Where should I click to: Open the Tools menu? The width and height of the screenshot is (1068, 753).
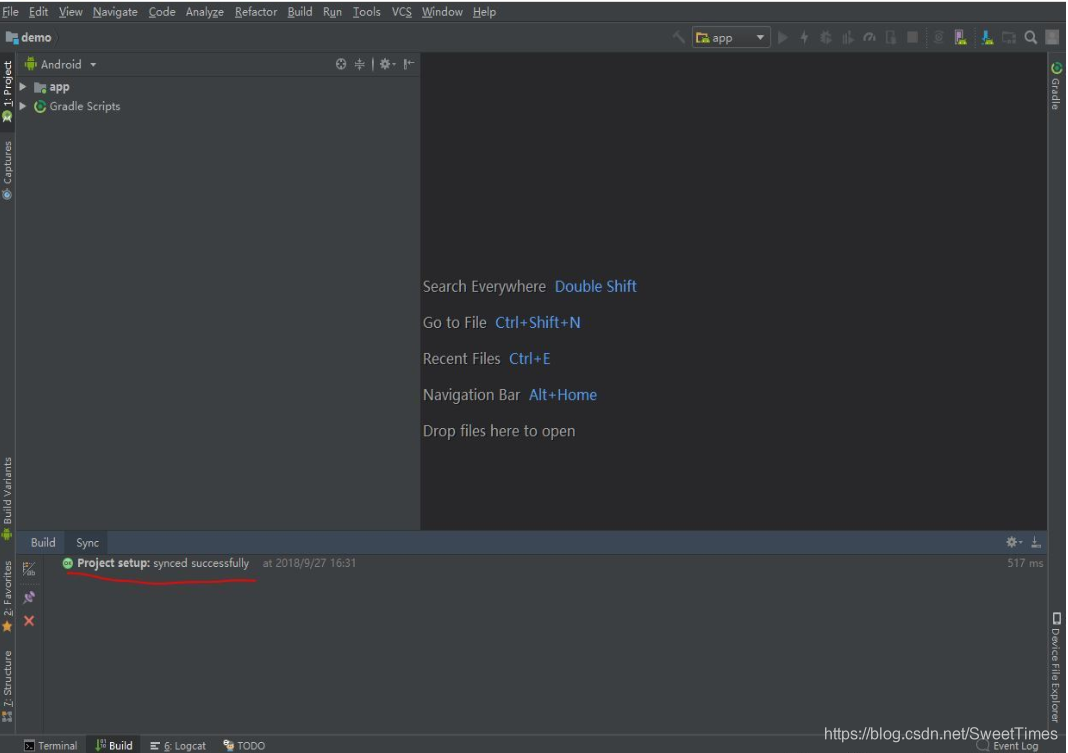(366, 12)
